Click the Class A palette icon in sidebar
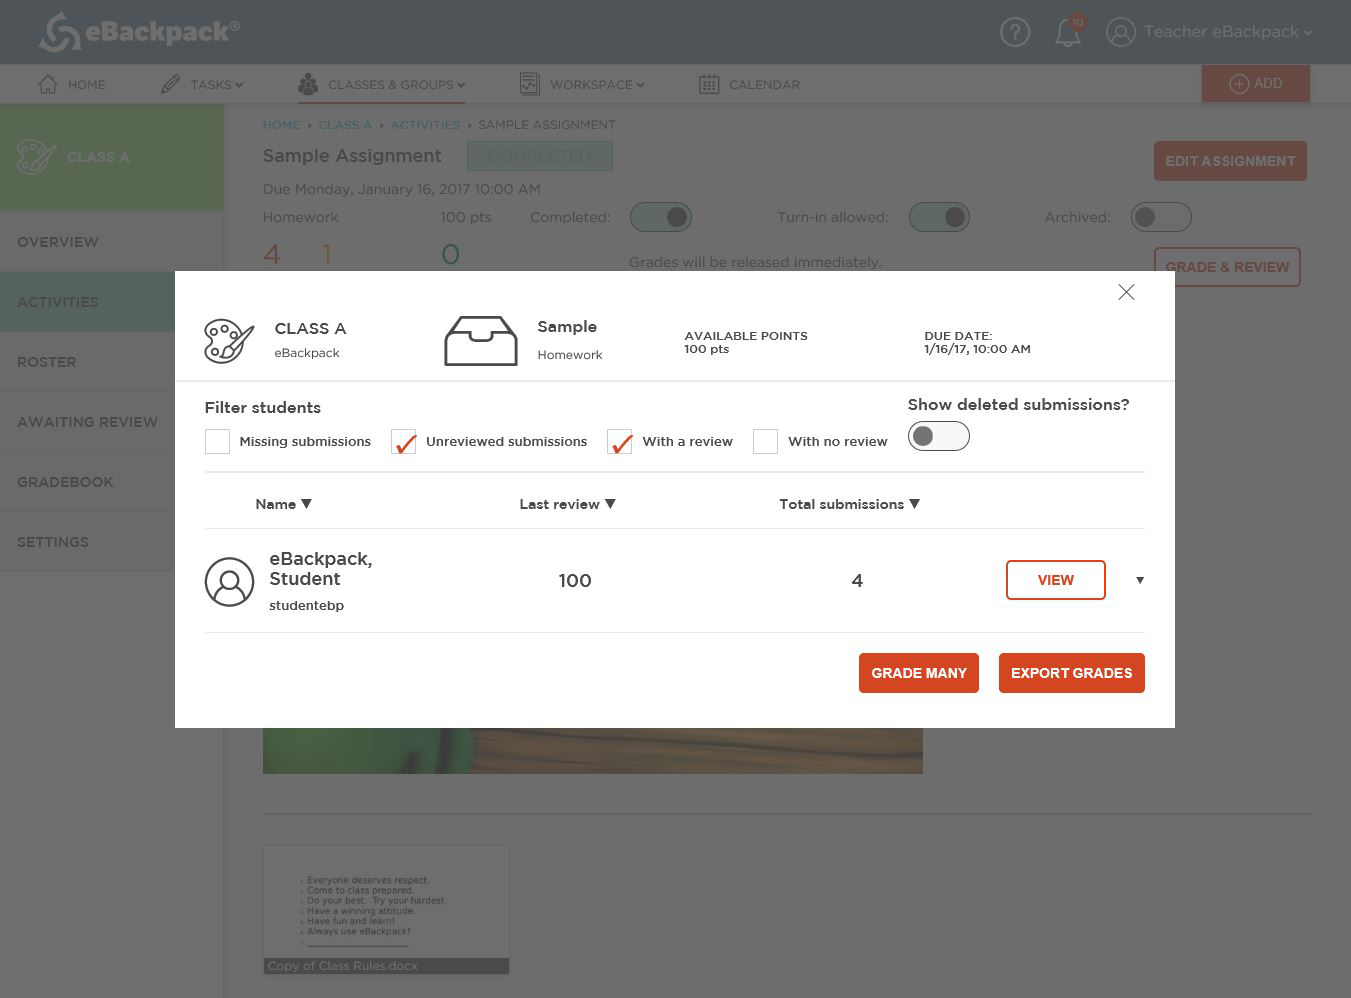The image size is (1351, 998). [37, 157]
